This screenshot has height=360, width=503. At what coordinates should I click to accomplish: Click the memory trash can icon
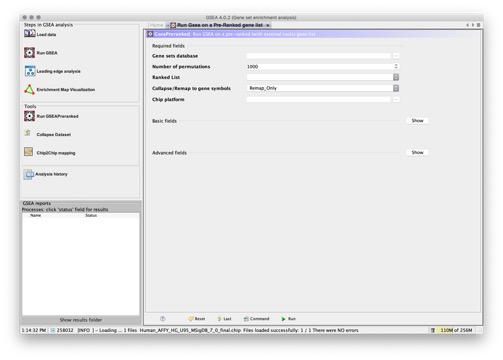coord(433,330)
